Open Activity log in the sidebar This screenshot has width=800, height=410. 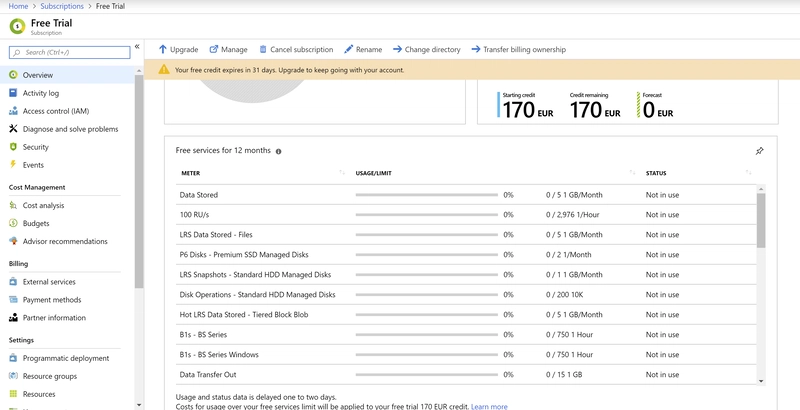[x=41, y=93]
